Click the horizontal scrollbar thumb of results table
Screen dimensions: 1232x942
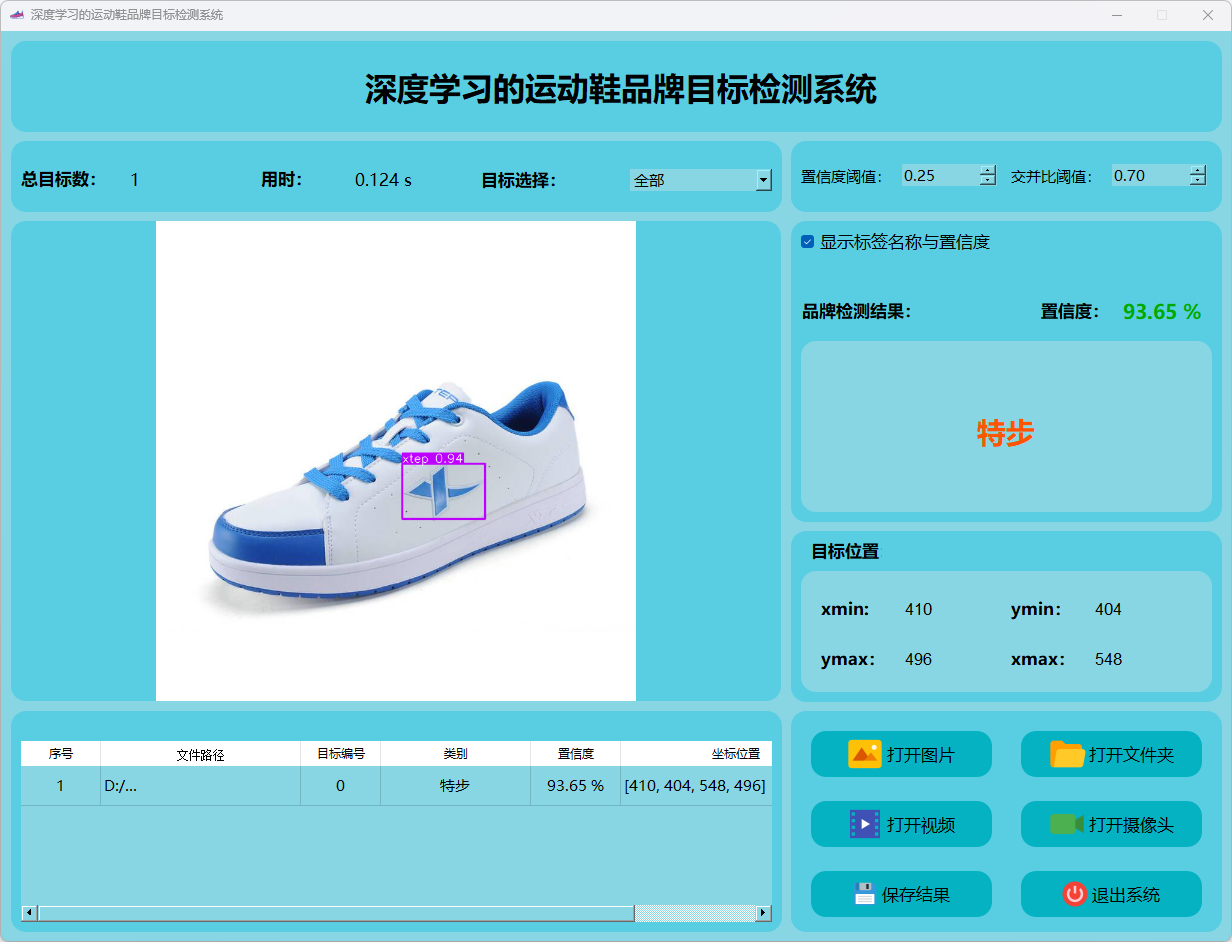[x=336, y=913]
